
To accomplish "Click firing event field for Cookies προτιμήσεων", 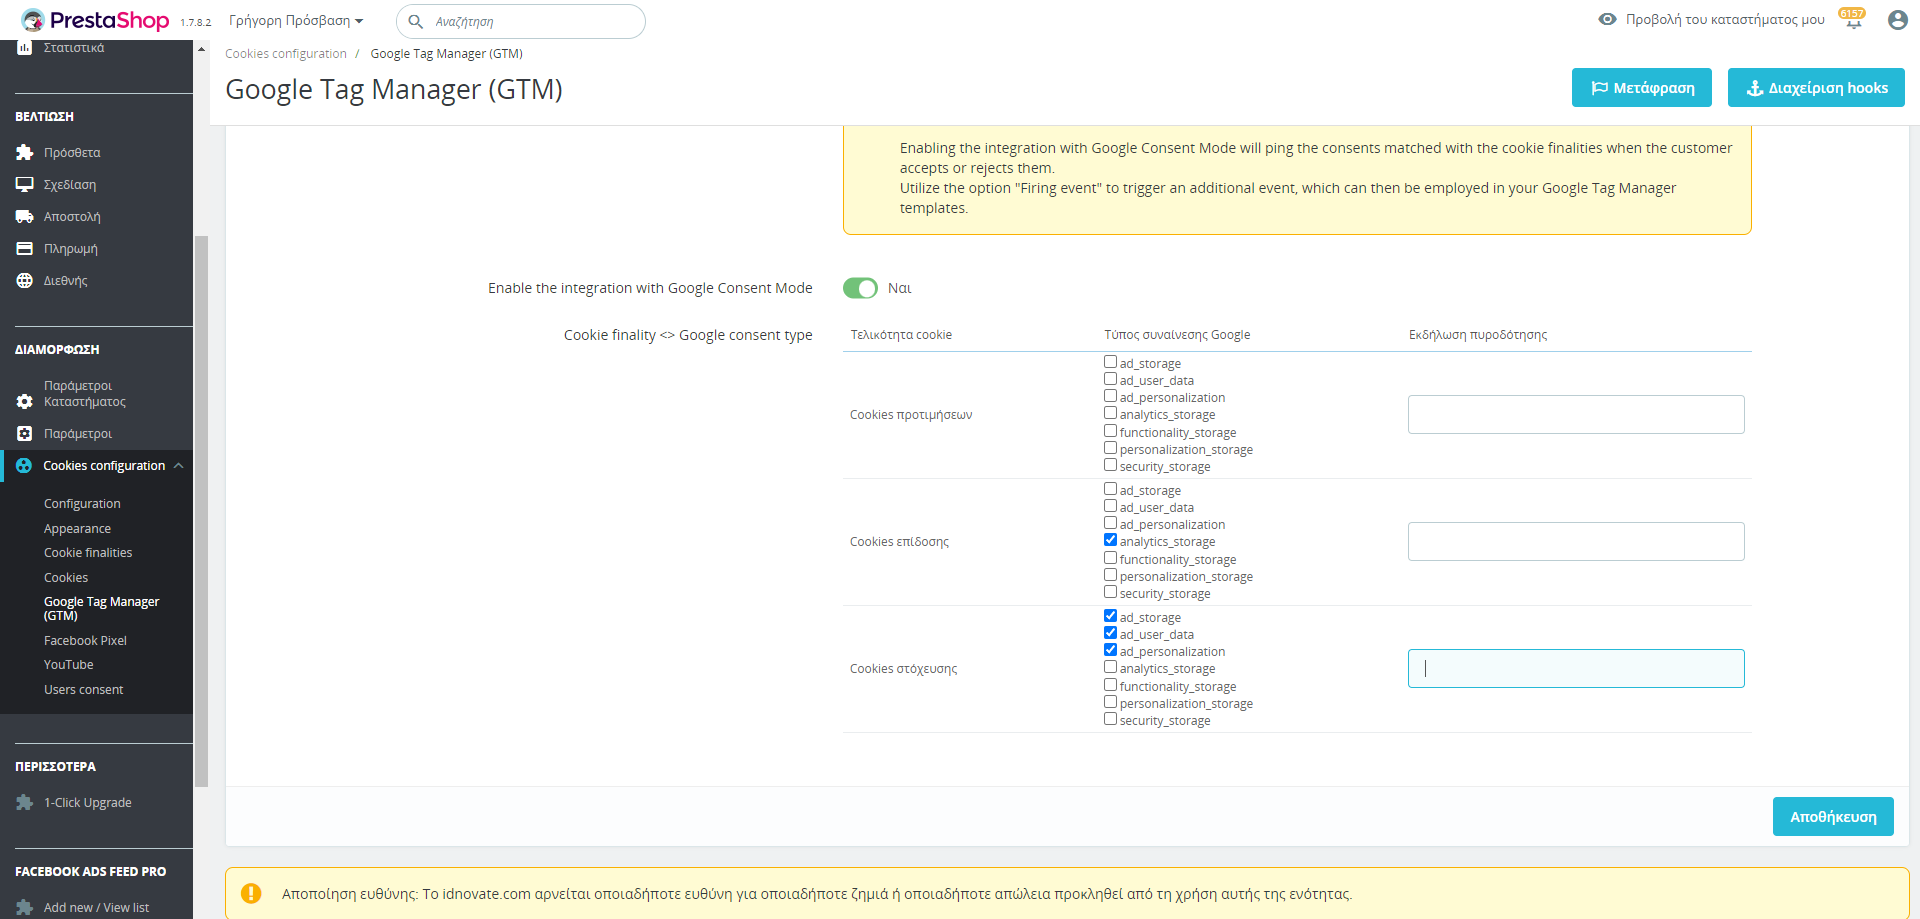I will coord(1576,414).
